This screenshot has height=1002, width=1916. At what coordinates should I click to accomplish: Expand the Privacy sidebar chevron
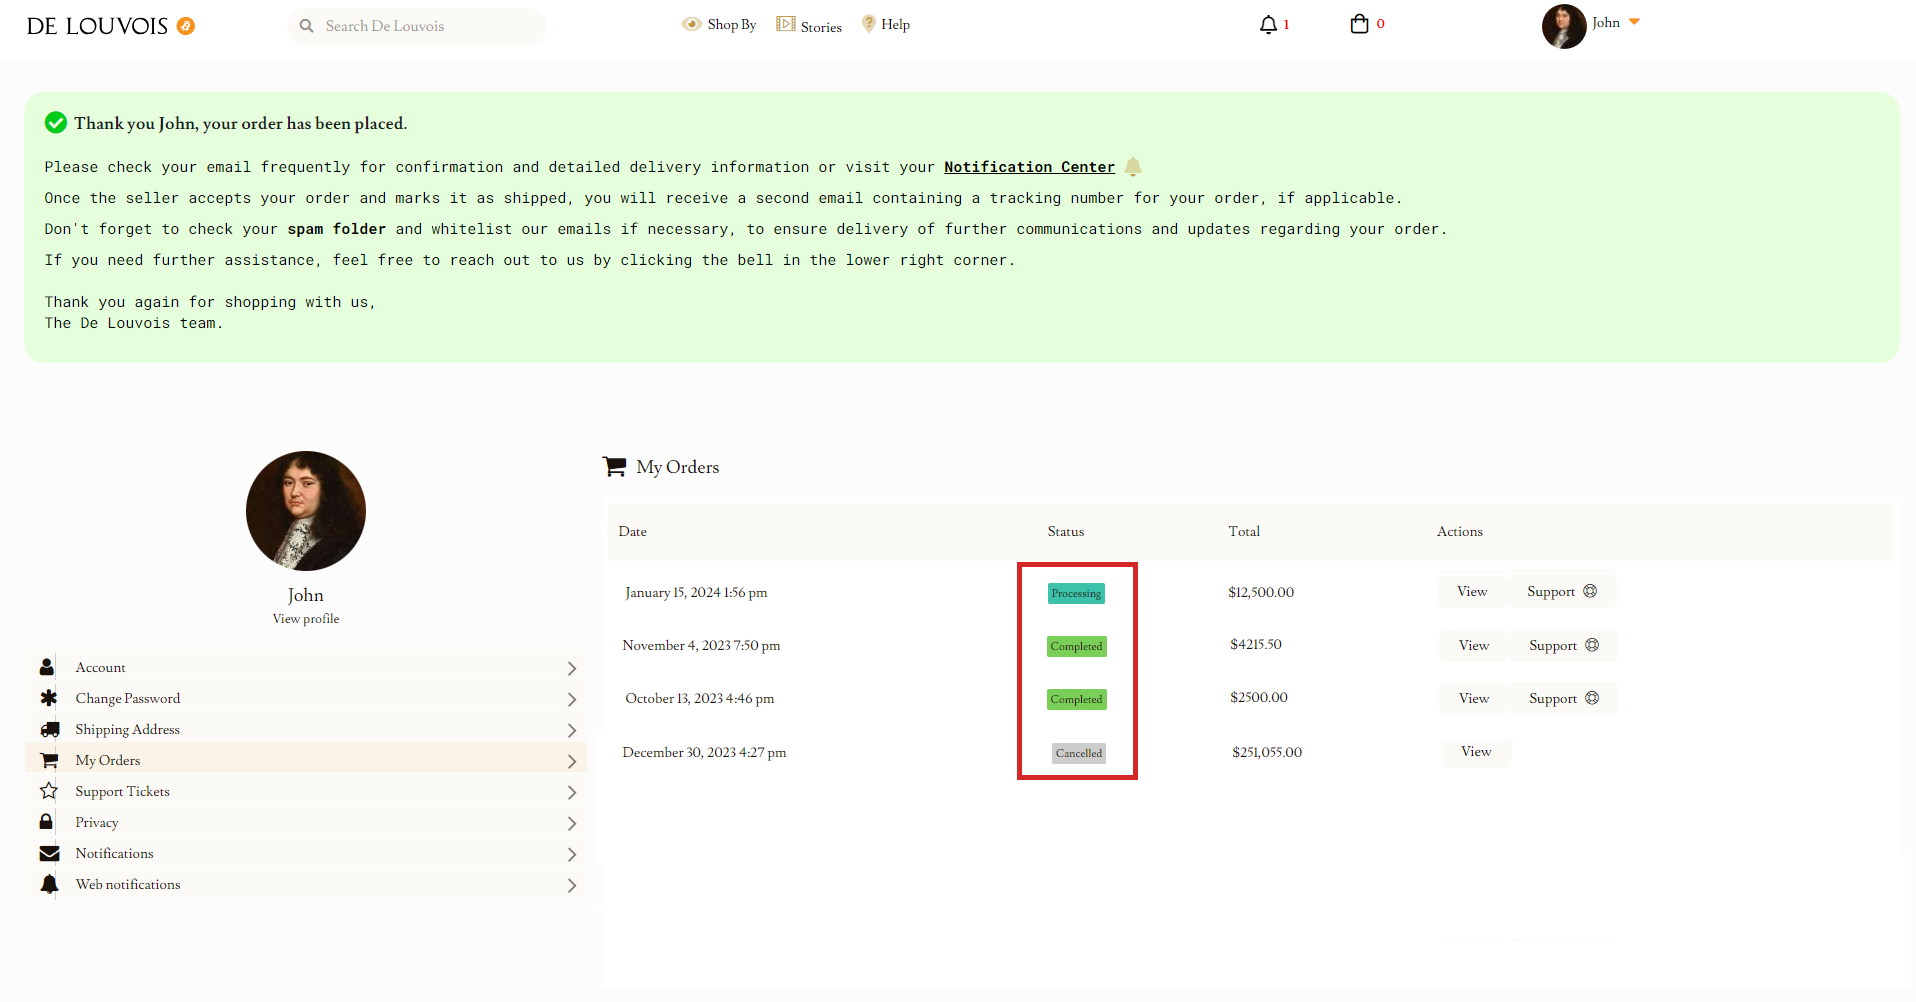tap(571, 823)
